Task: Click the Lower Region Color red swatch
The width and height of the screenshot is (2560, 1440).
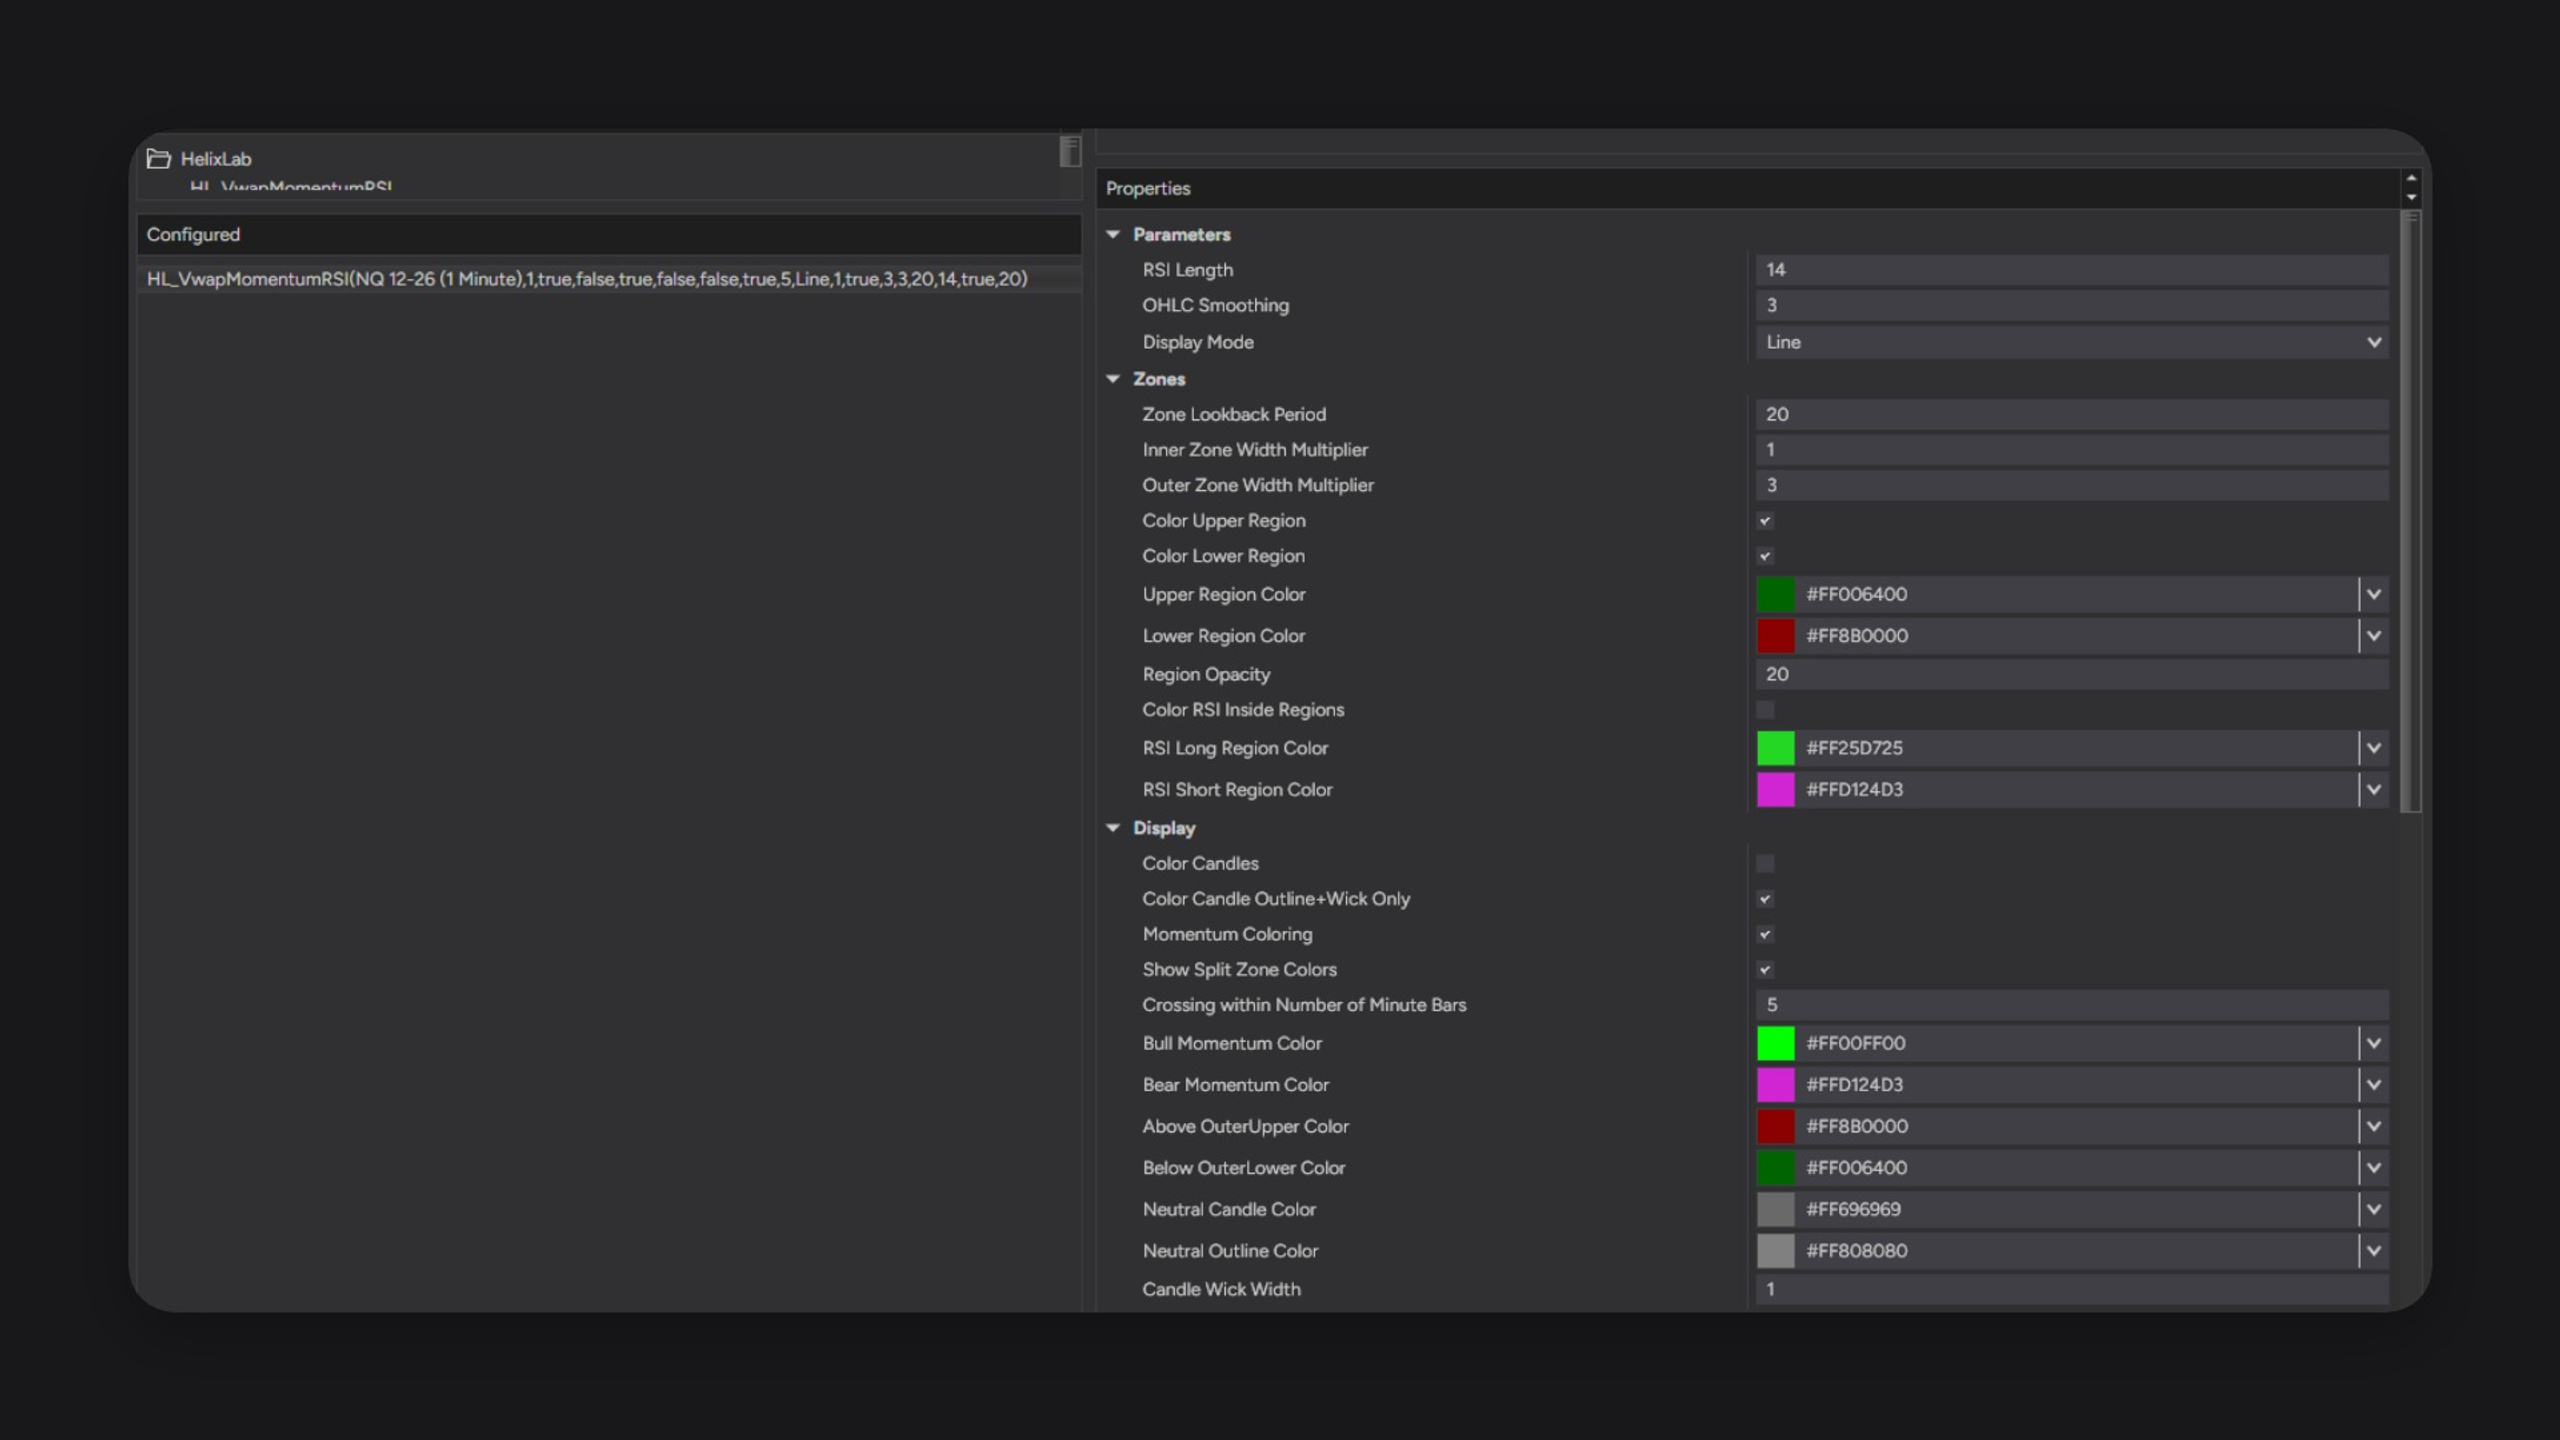Action: (1776, 636)
